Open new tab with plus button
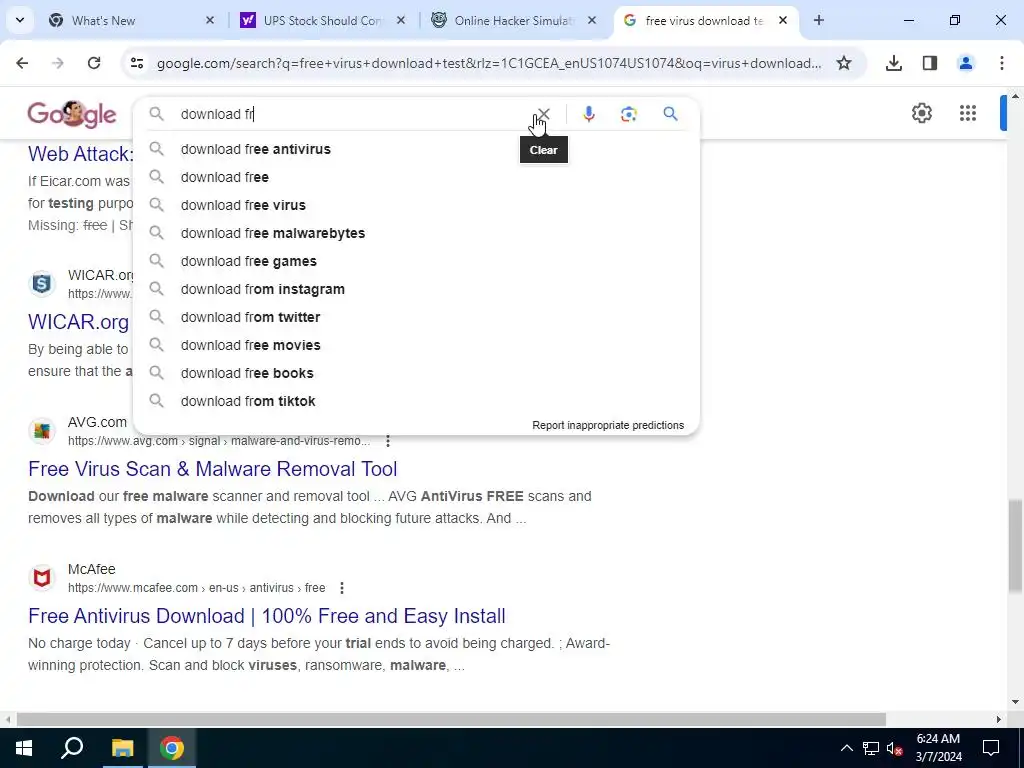1024x768 pixels. pyautogui.click(x=818, y=20)
